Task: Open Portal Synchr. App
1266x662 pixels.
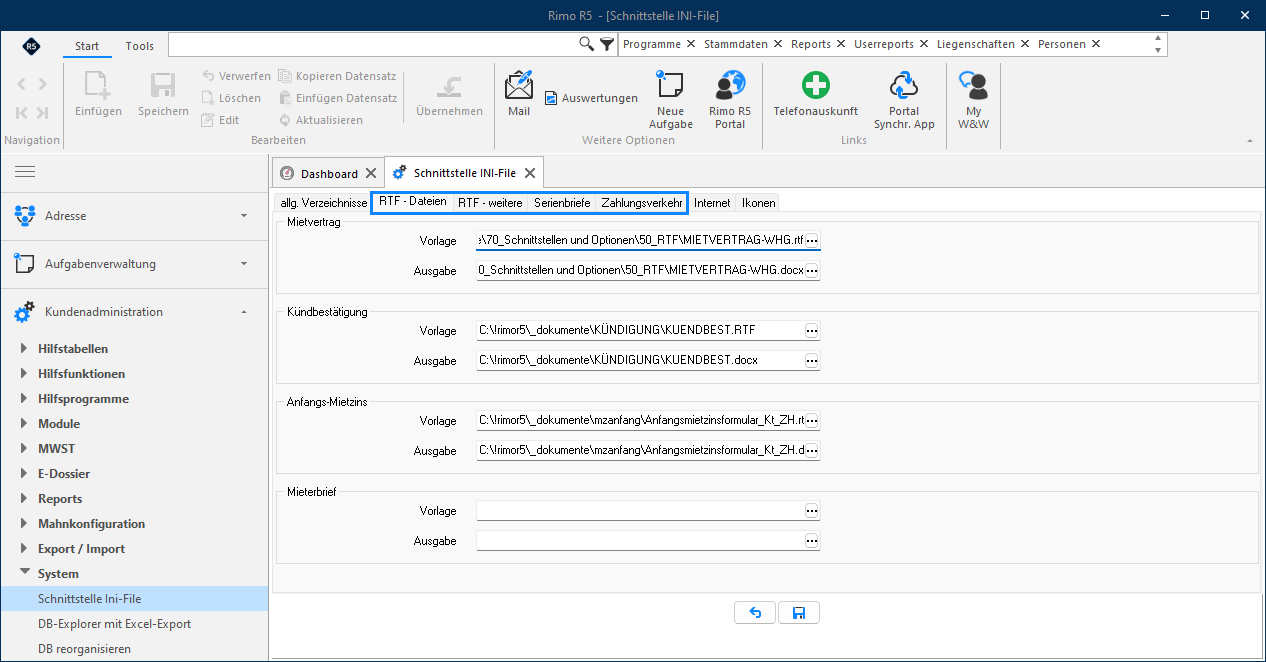Action: pos(904,100)
